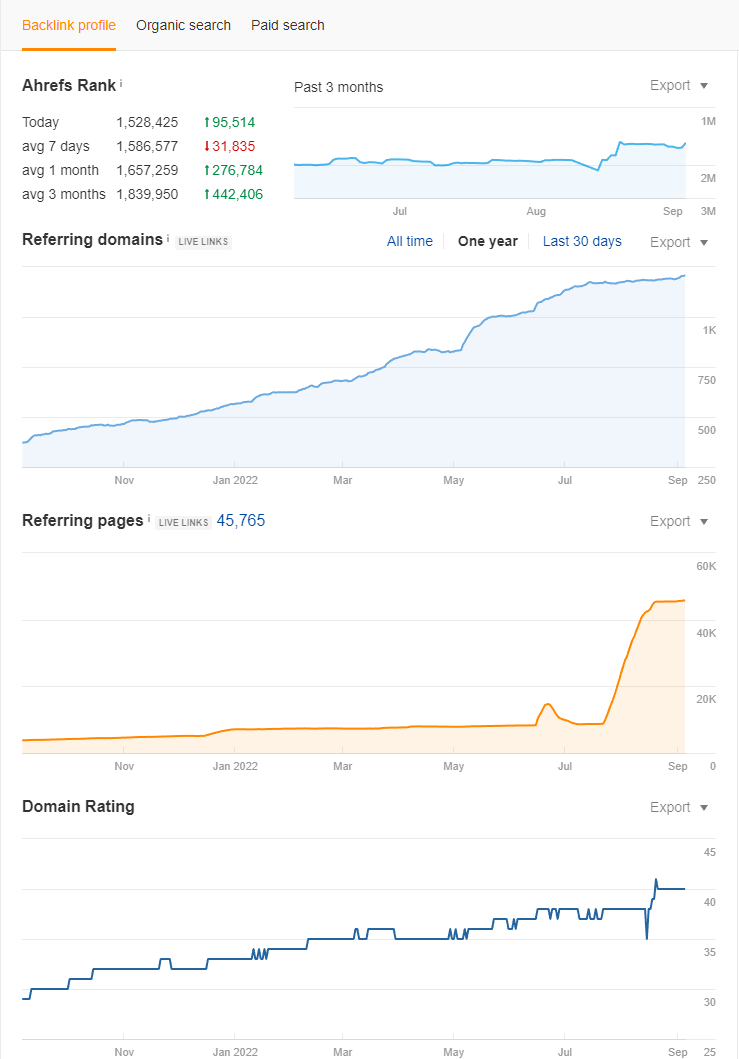739x1059 pixels.
Task: Click the info icon beside Referring pages
Action: click(x=149, y=519)
